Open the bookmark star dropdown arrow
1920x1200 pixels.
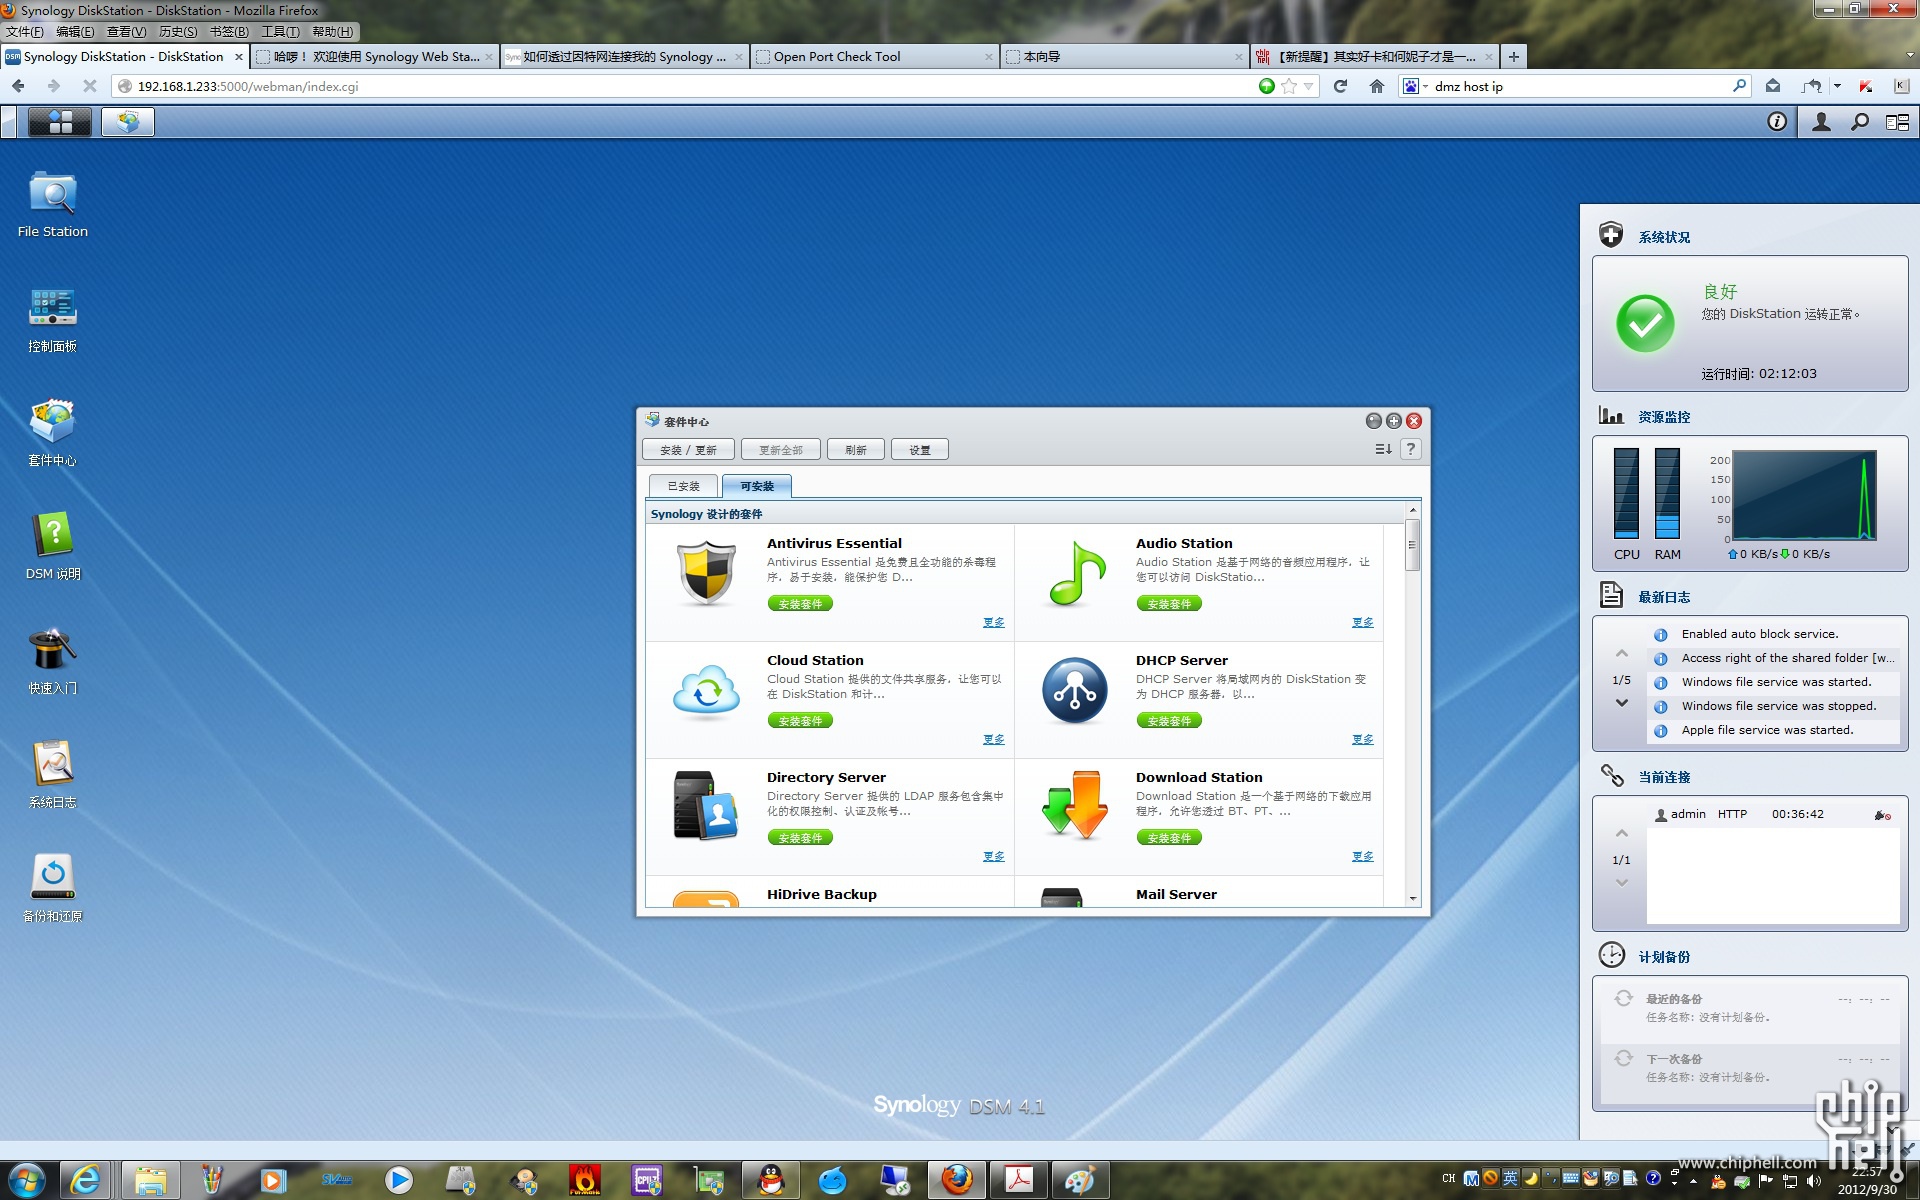click(x=1308, y=86)
